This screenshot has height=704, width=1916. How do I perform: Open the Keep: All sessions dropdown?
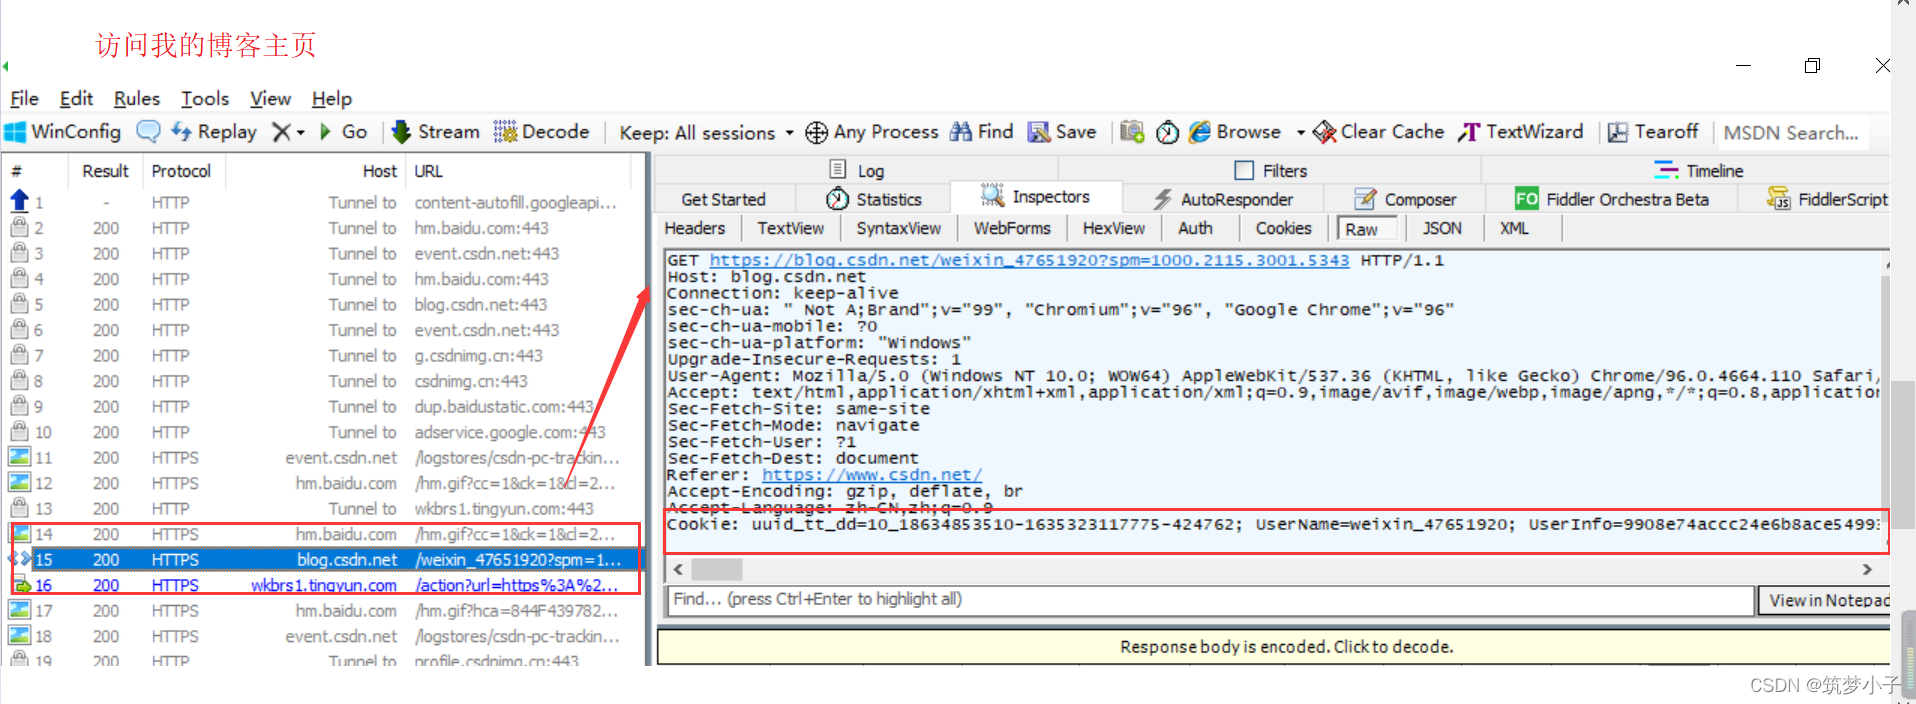tap(706, 133)
